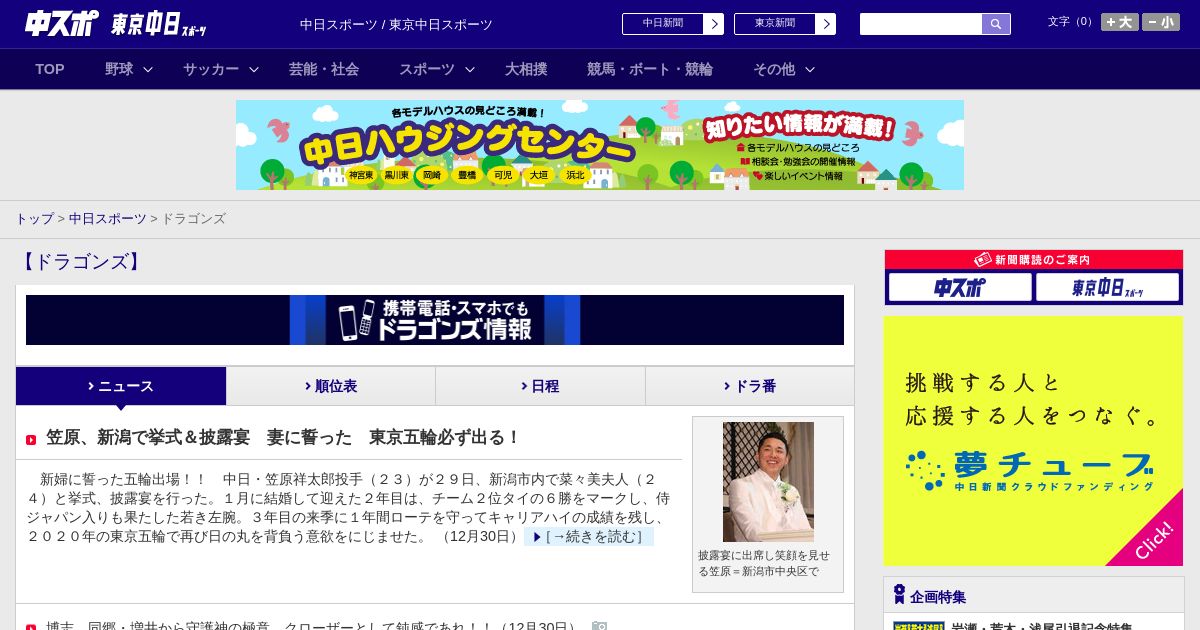Expand the 野球 dropdown chevron
The width and height of the screenshot is (1200, 630).
[148, 70]
